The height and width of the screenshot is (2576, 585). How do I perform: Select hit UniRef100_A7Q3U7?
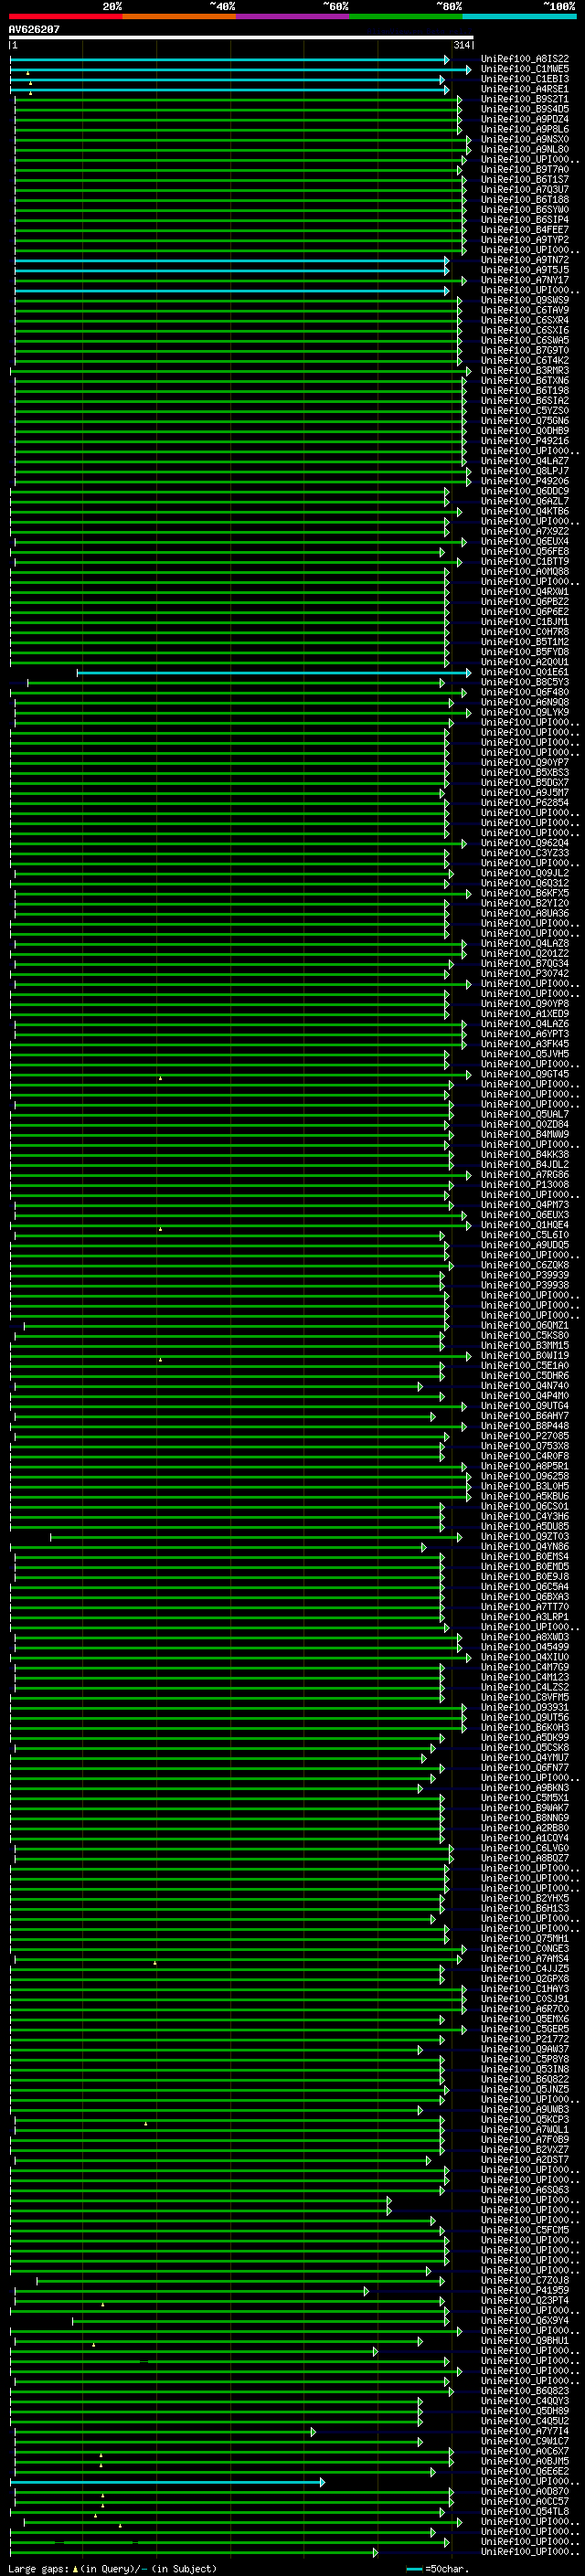(x=525, y=190)
